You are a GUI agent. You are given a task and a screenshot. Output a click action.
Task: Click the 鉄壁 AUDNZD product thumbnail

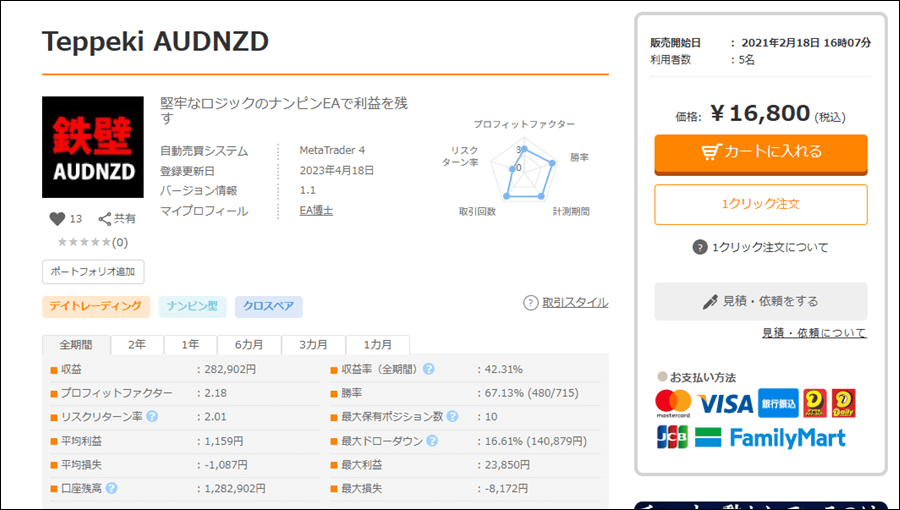tap(93, 147)
